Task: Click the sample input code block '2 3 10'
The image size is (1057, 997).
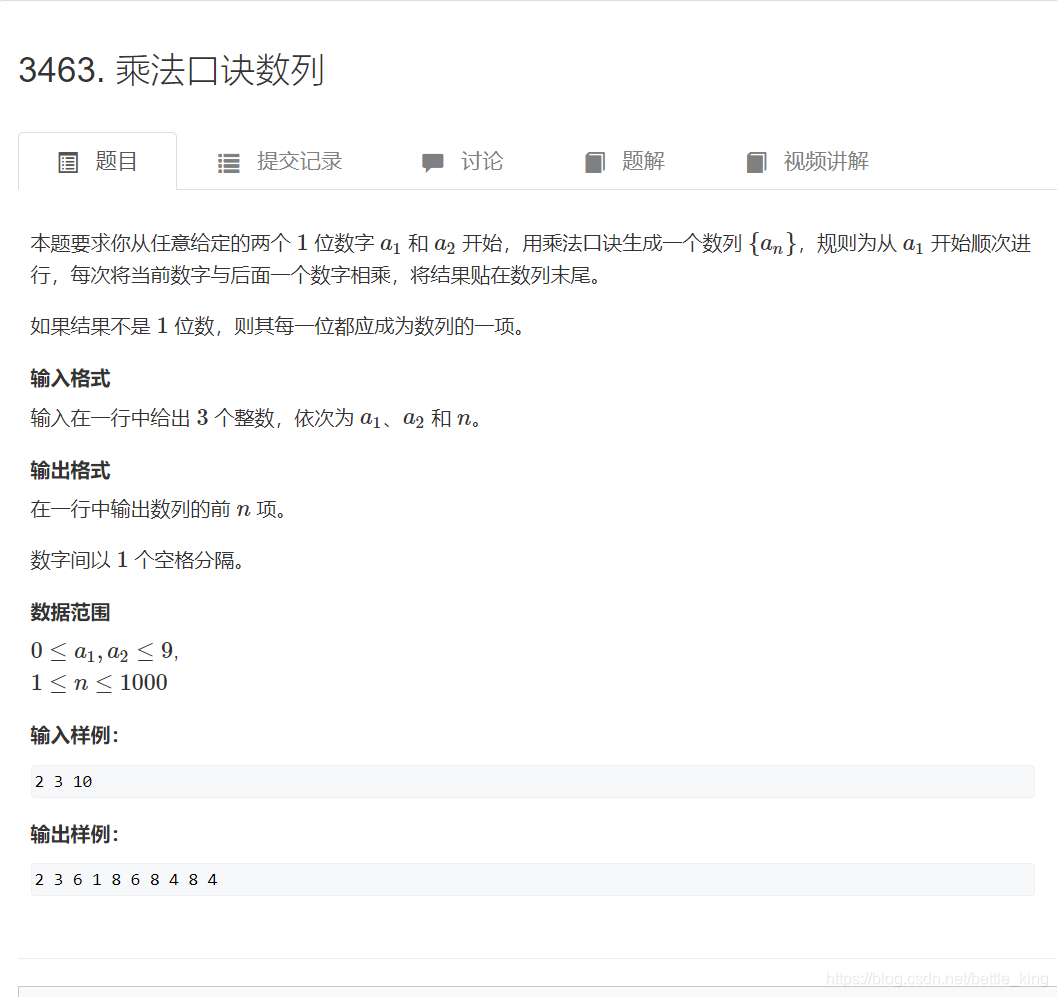Action: click(x=533, y=781)
